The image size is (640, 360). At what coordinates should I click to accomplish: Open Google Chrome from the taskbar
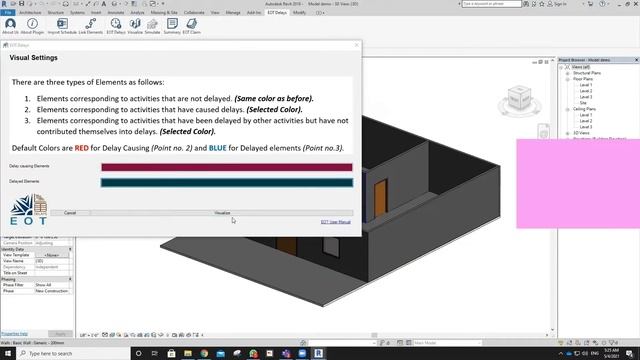(204, 353)
